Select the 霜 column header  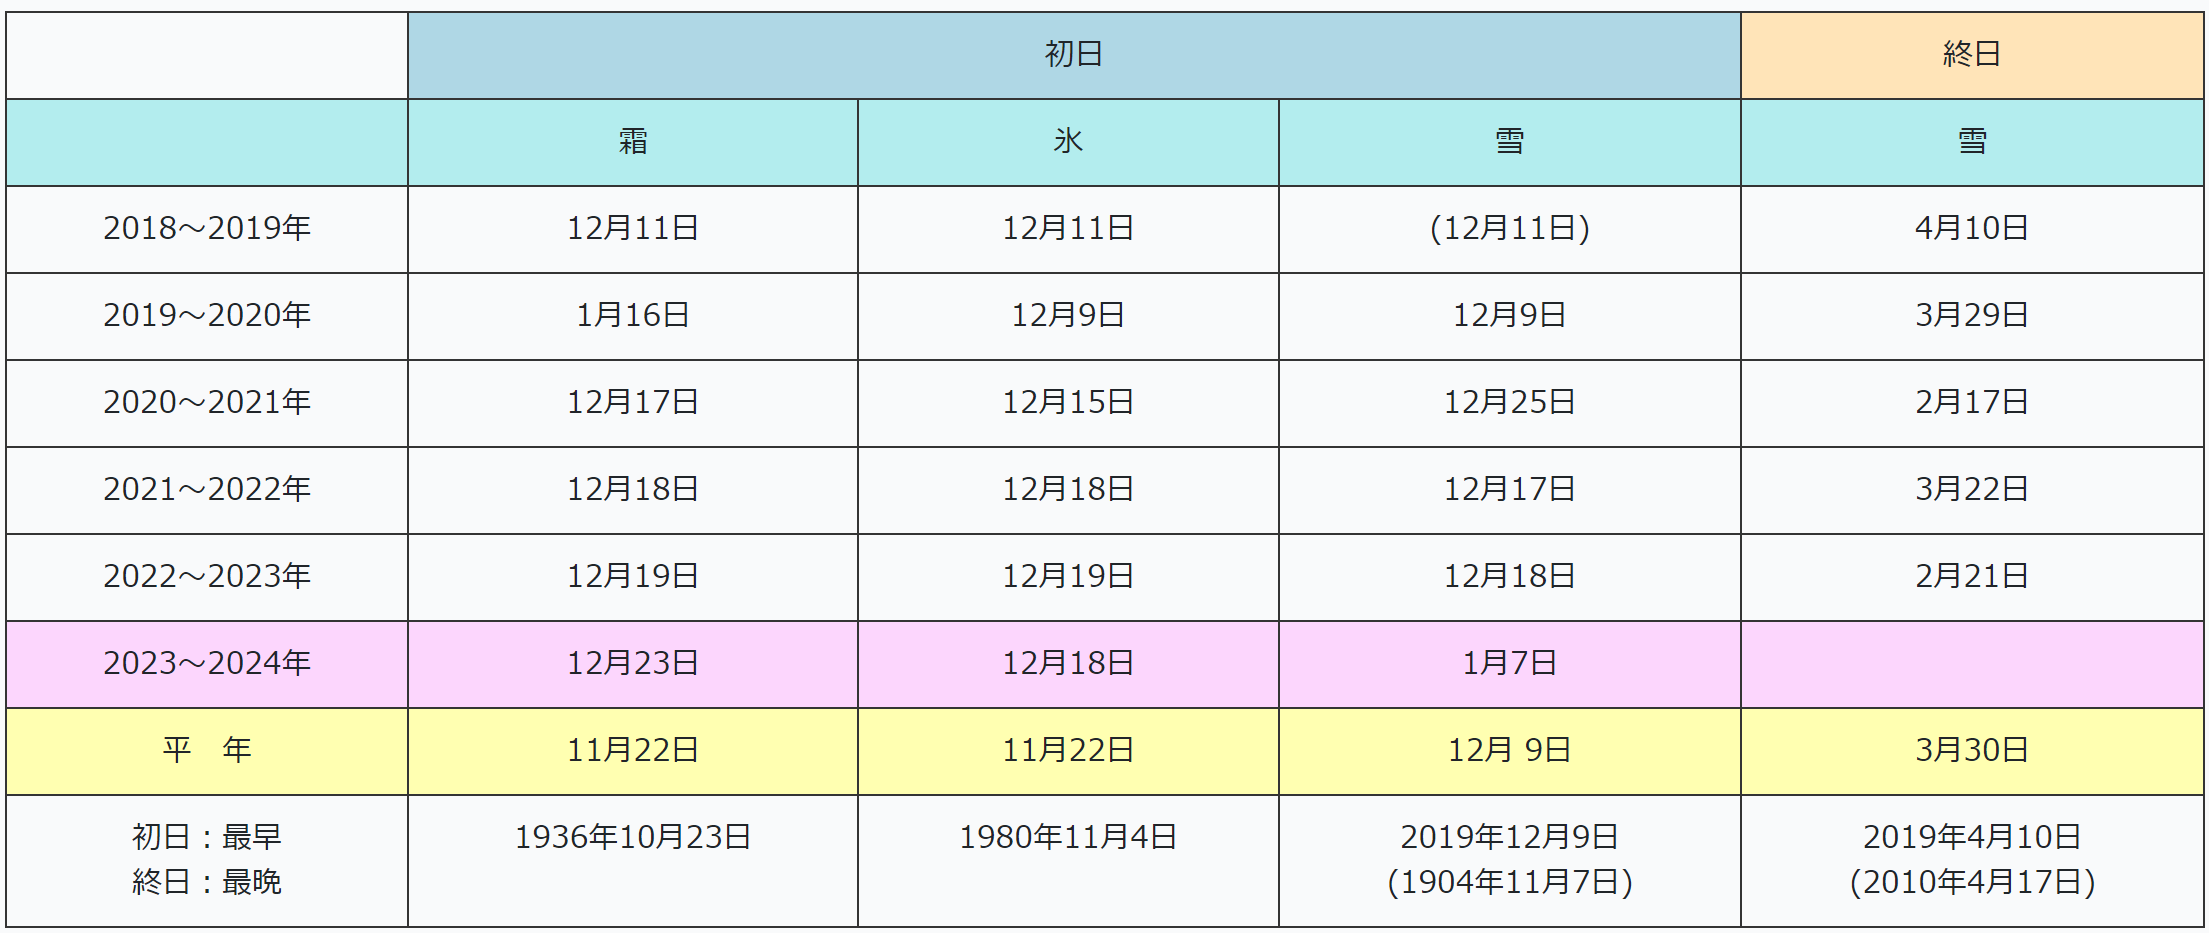coord(632,141)
